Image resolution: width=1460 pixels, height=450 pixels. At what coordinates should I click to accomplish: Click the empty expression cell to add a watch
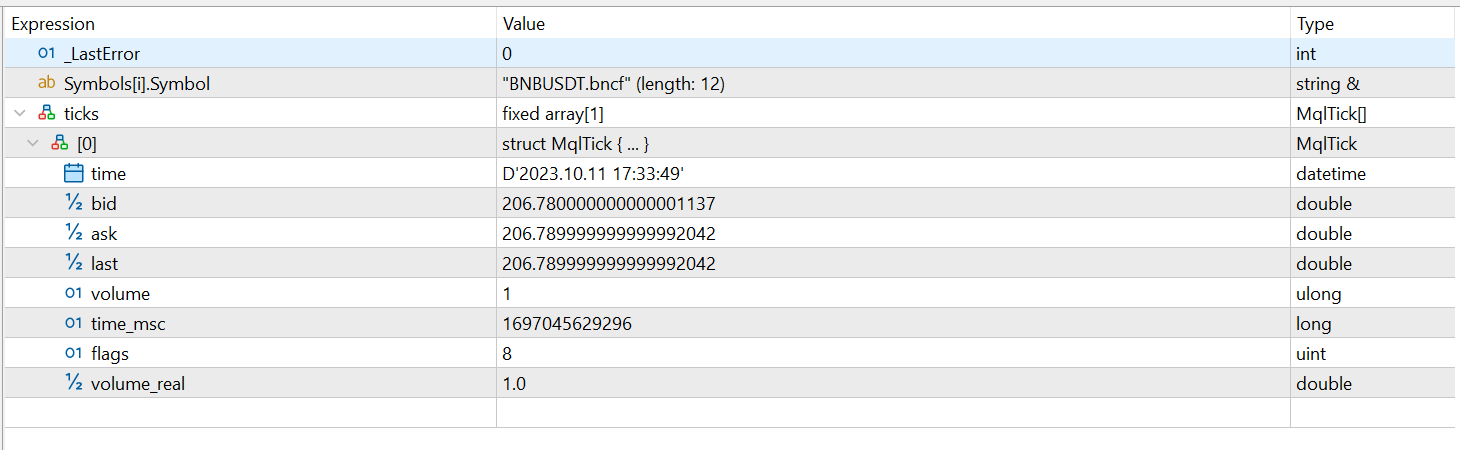(x=250, y=413)
